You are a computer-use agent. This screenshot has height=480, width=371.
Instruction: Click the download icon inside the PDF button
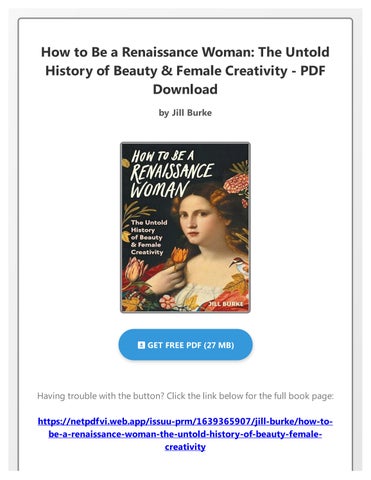click(x=141, y=345)
